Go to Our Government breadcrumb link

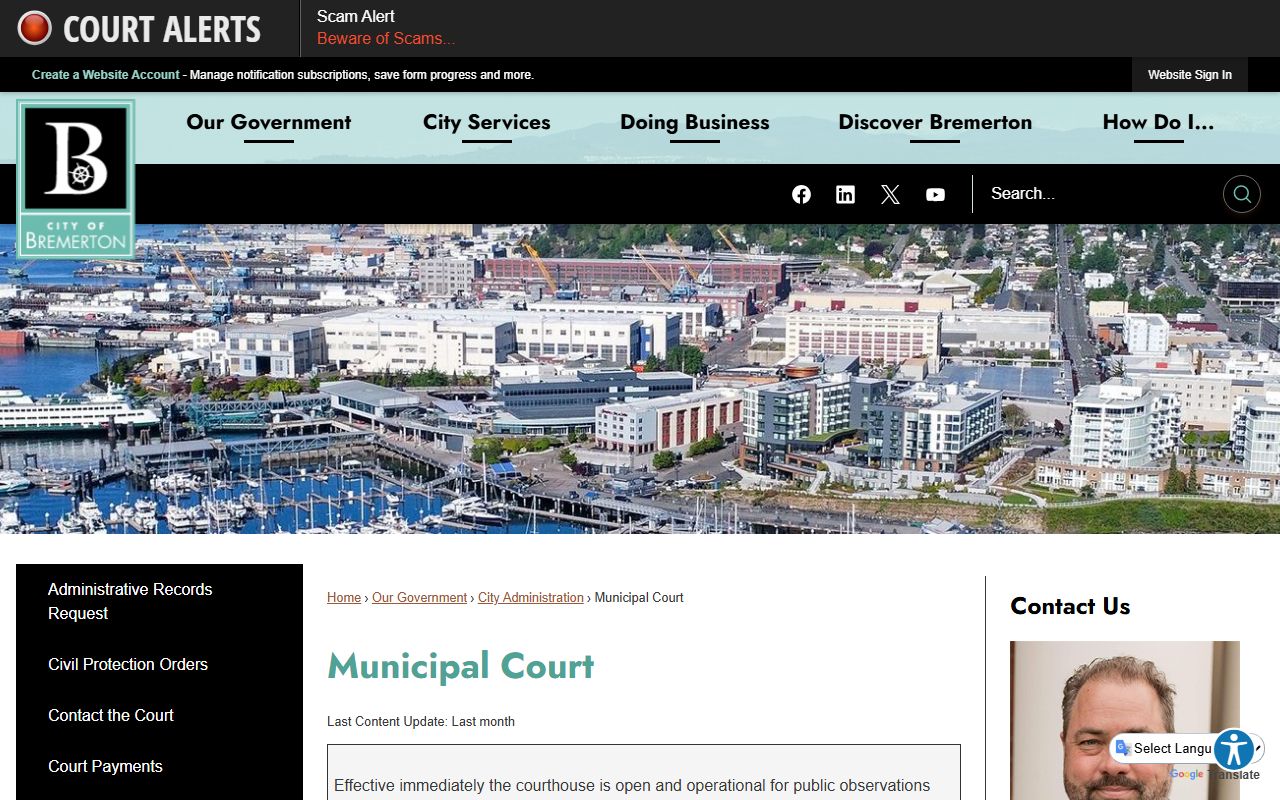coord(419,598)
